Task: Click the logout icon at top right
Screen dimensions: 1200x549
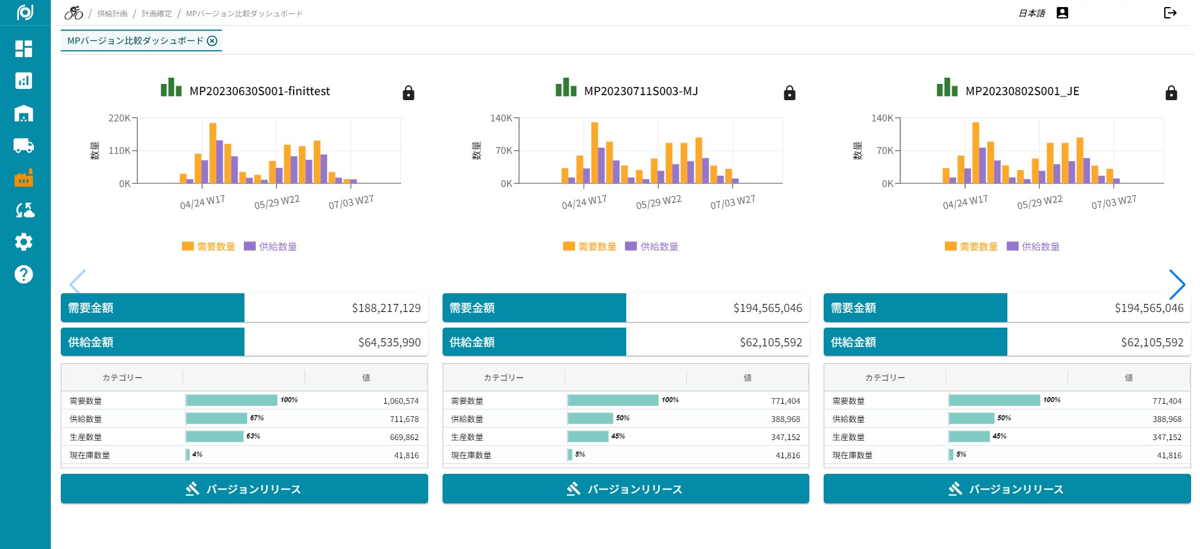Action: click(1170, 13)
